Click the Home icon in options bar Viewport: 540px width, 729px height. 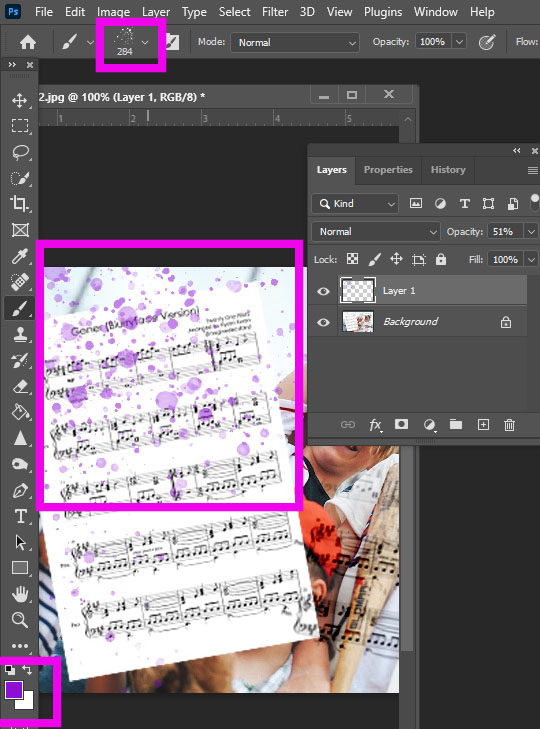click(x=28, y=42)
